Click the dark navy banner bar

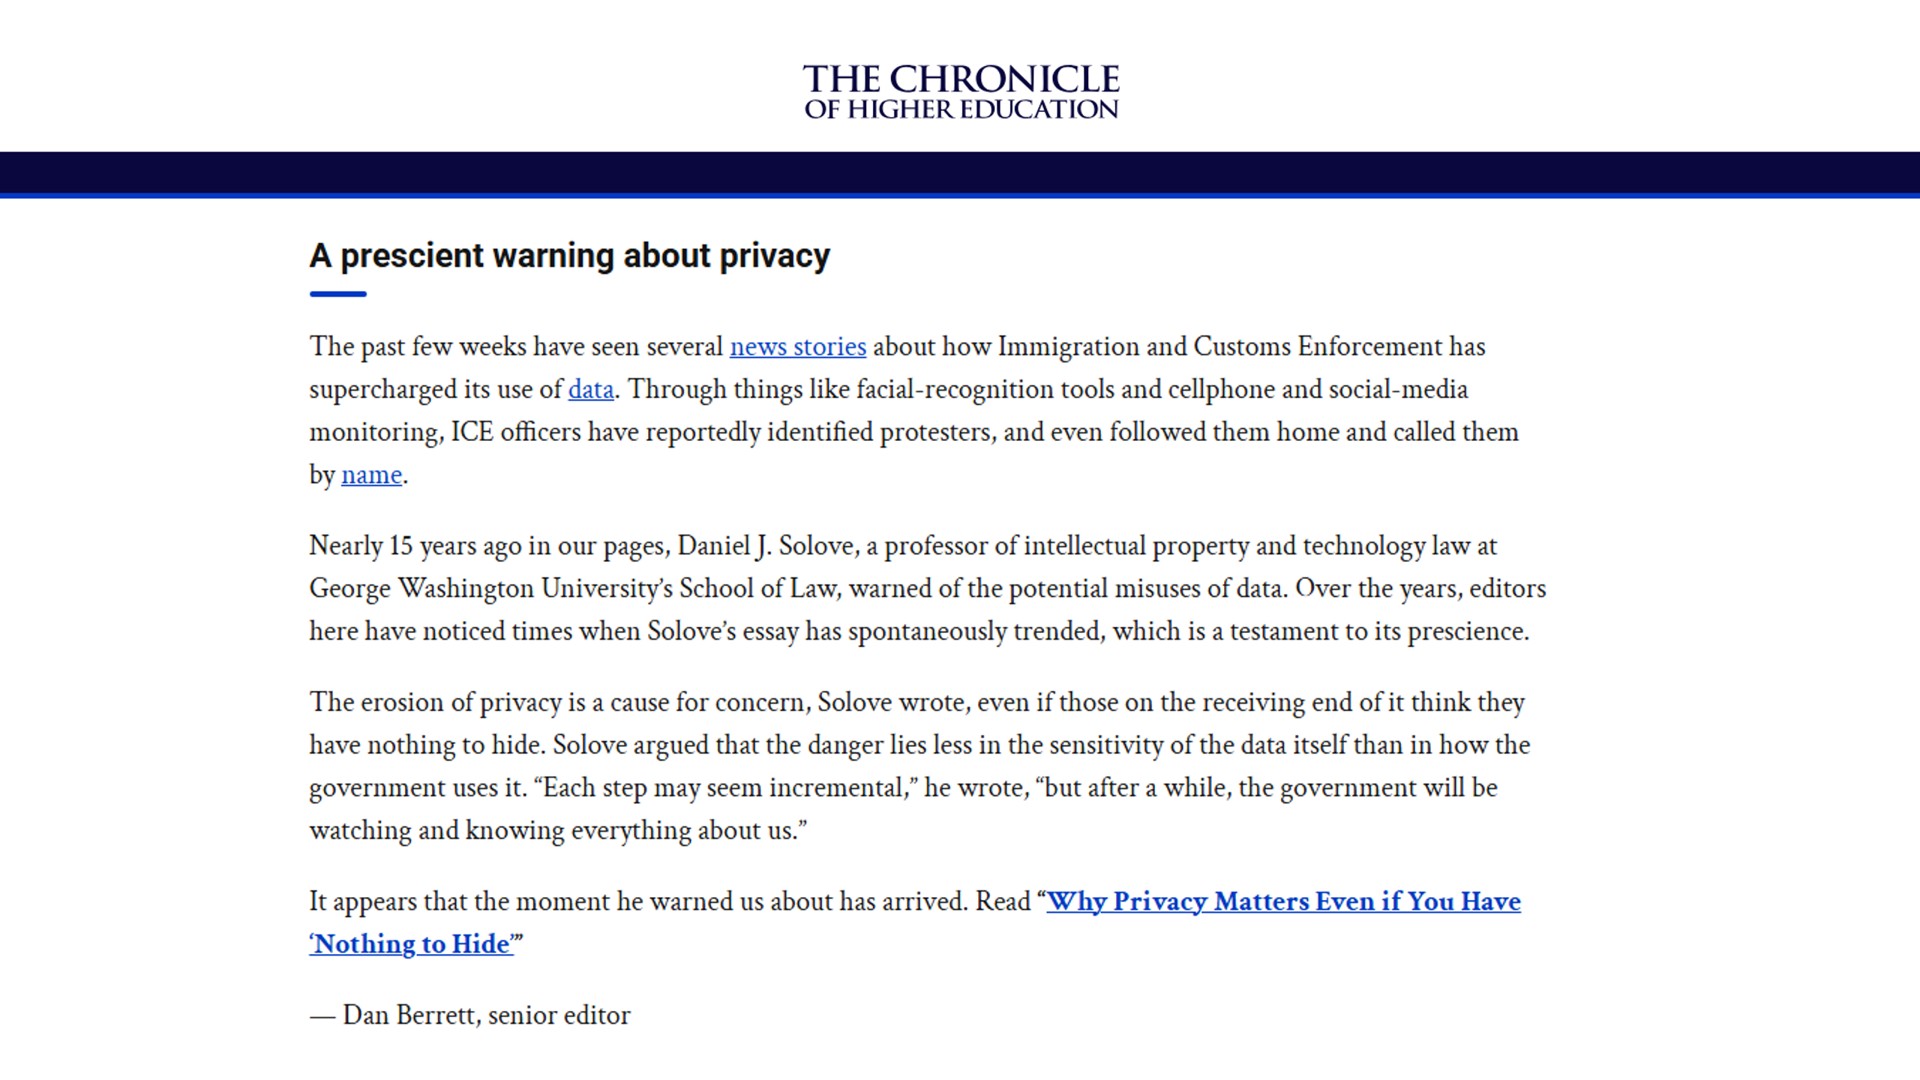960,174
